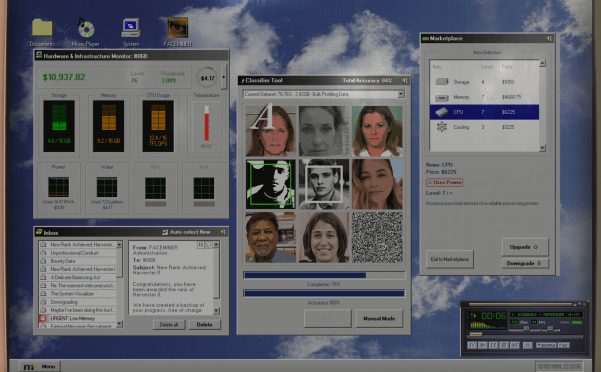
Task: Click the Marketplace window title icon
Action: coord(425,38)
